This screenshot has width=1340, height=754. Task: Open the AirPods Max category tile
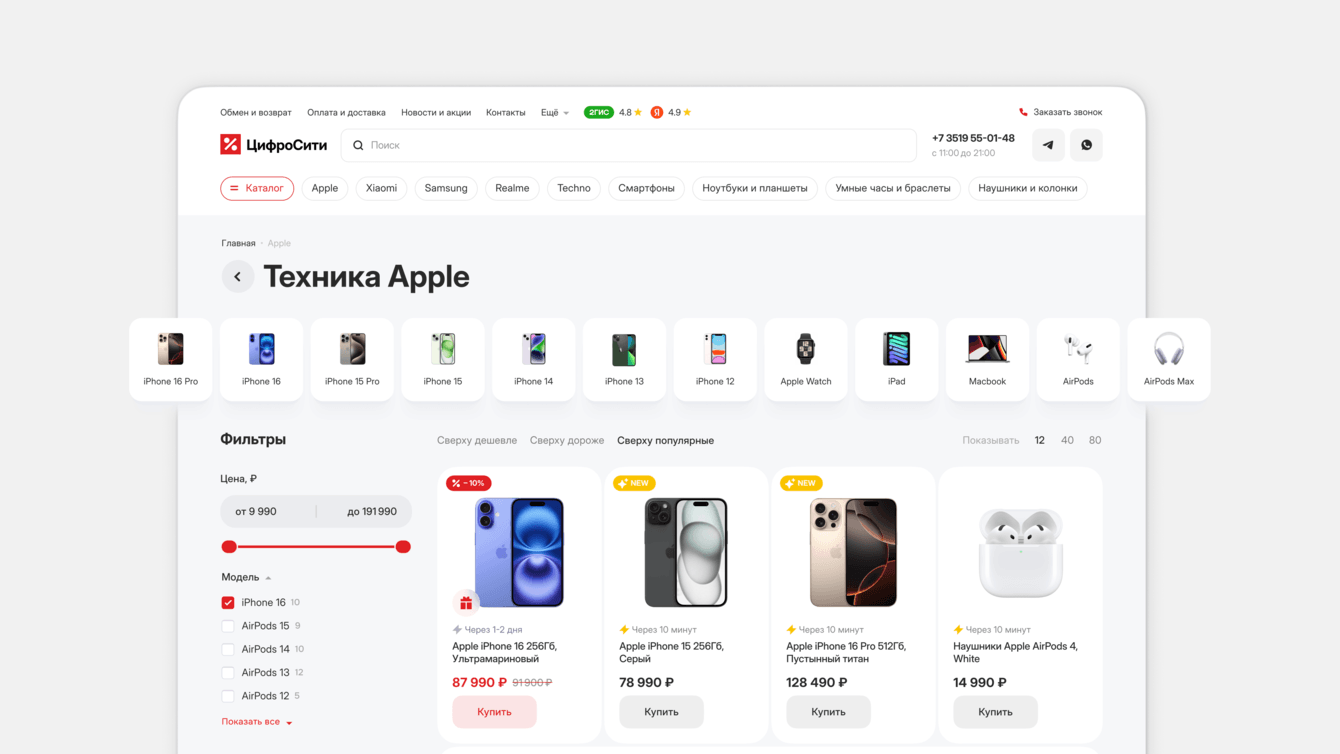tap(1169, 360)
